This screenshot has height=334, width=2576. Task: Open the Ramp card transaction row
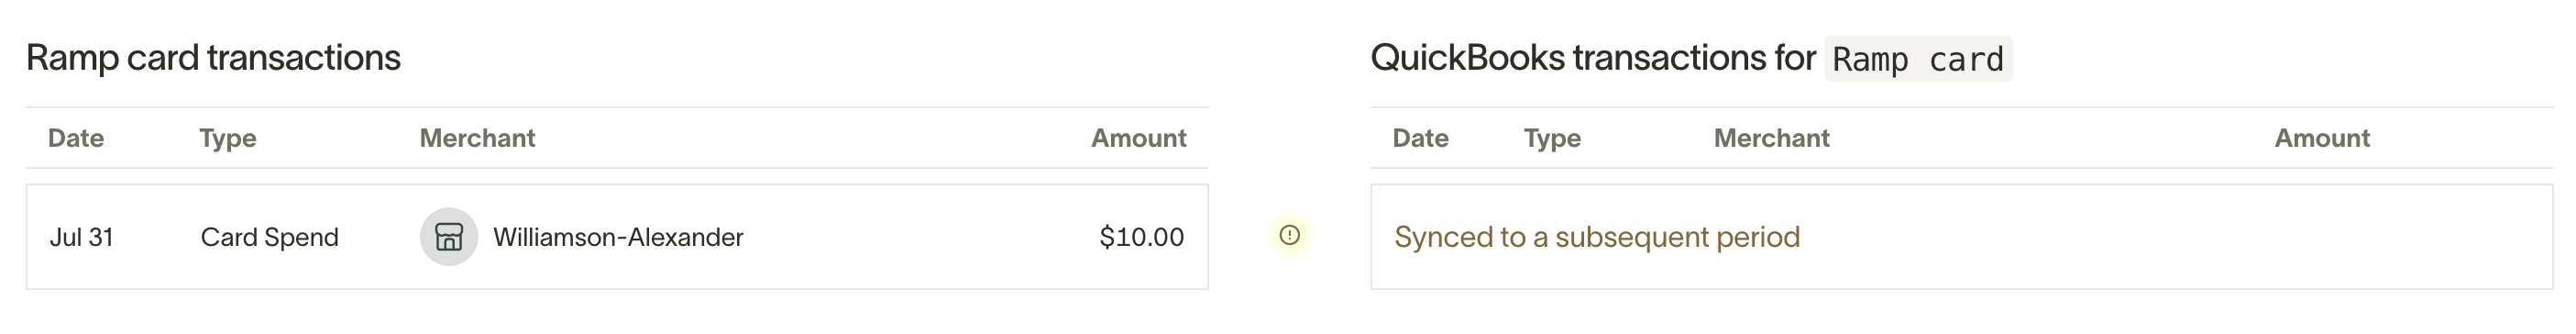point(617,237)
